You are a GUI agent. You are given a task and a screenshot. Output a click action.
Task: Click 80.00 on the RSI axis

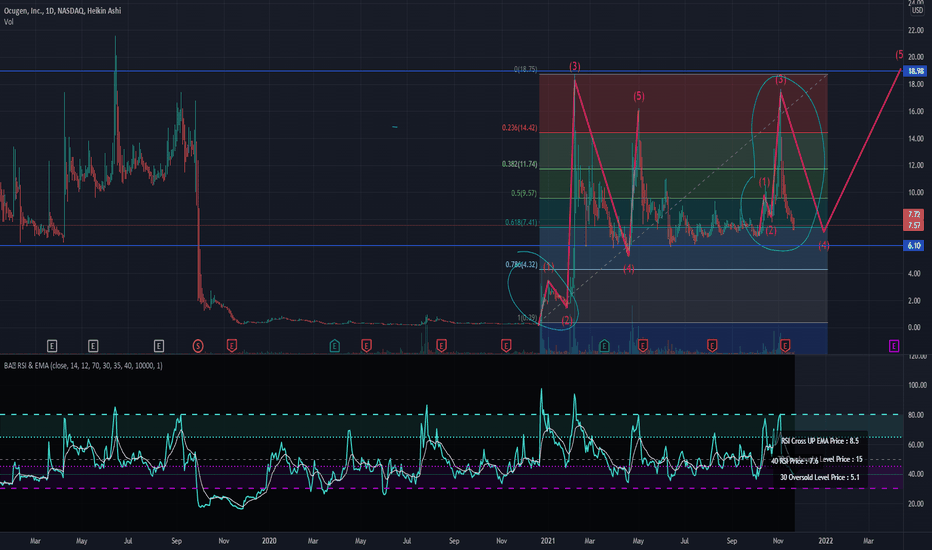click(915, 415)
